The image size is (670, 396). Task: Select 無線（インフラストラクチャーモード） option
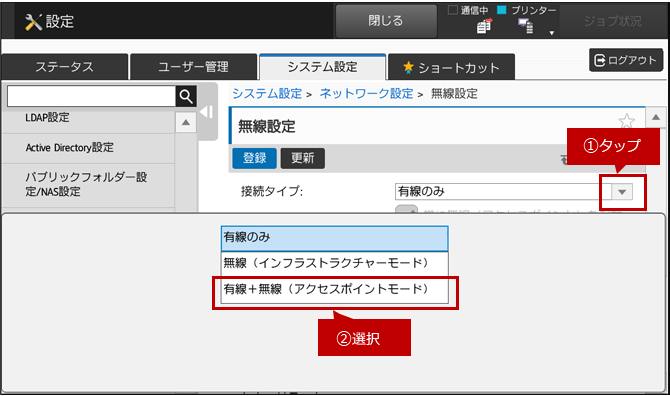tap(335, 264)
